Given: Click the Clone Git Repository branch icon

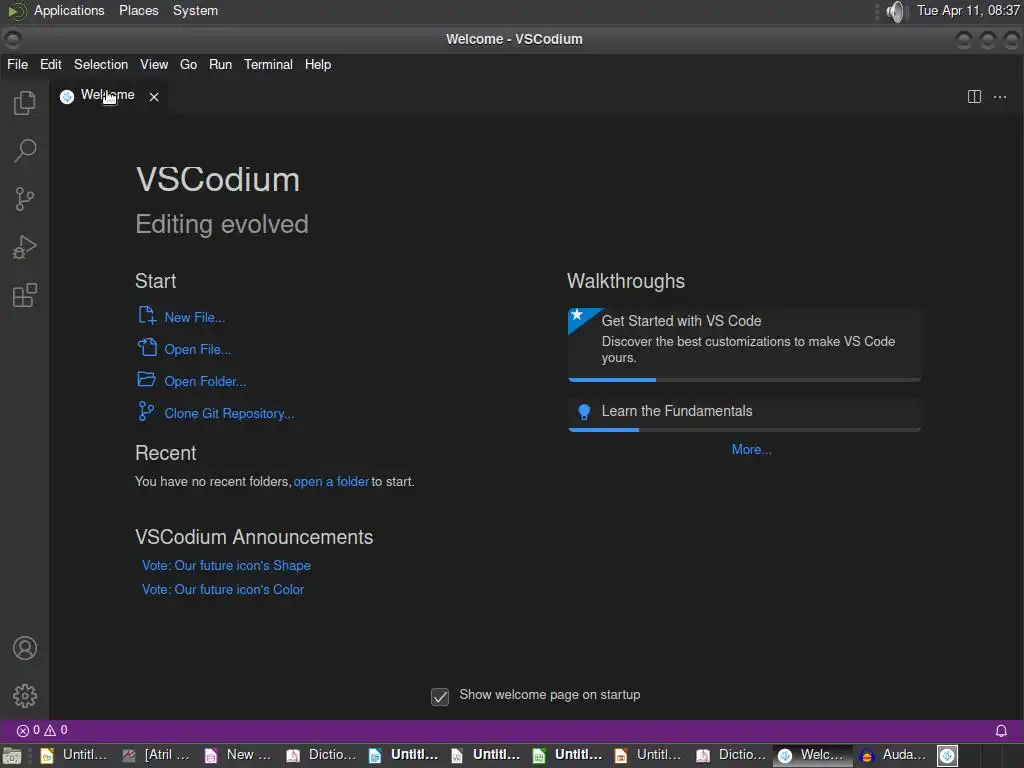Looking at the screenshot, I should pyautogui.click(x=146, y=411).
